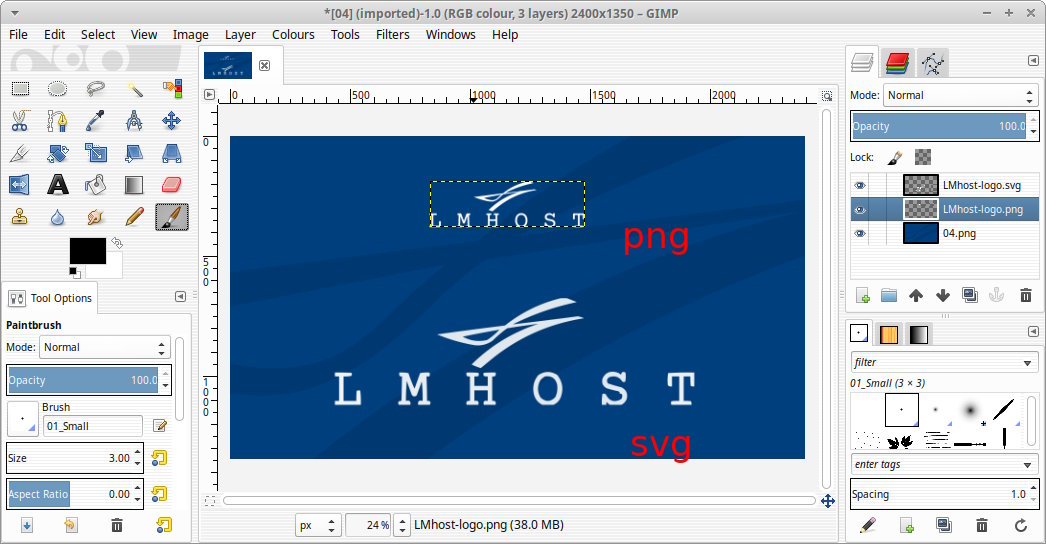Toggle lock alpha channel checkerboard icon
This screenshot has width=1046, height=544.
[x=923, y=158]
